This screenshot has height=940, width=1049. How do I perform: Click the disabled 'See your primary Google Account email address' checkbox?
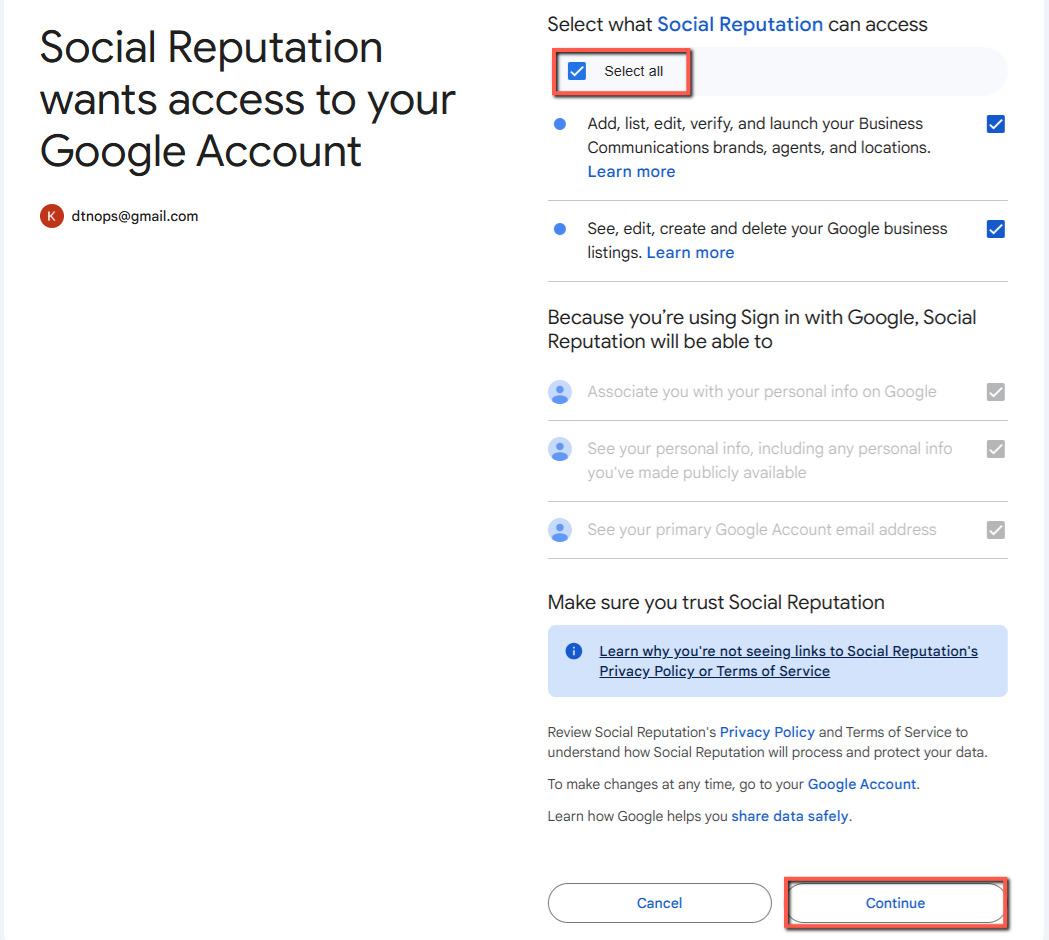[995, 530]
